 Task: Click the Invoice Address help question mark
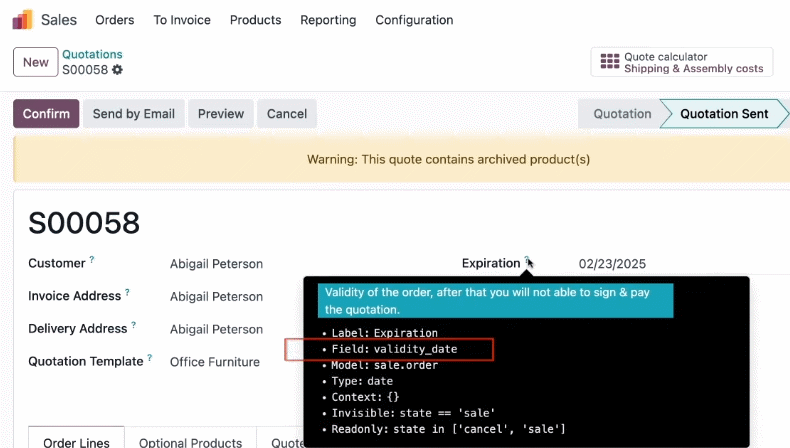(127, 292)
